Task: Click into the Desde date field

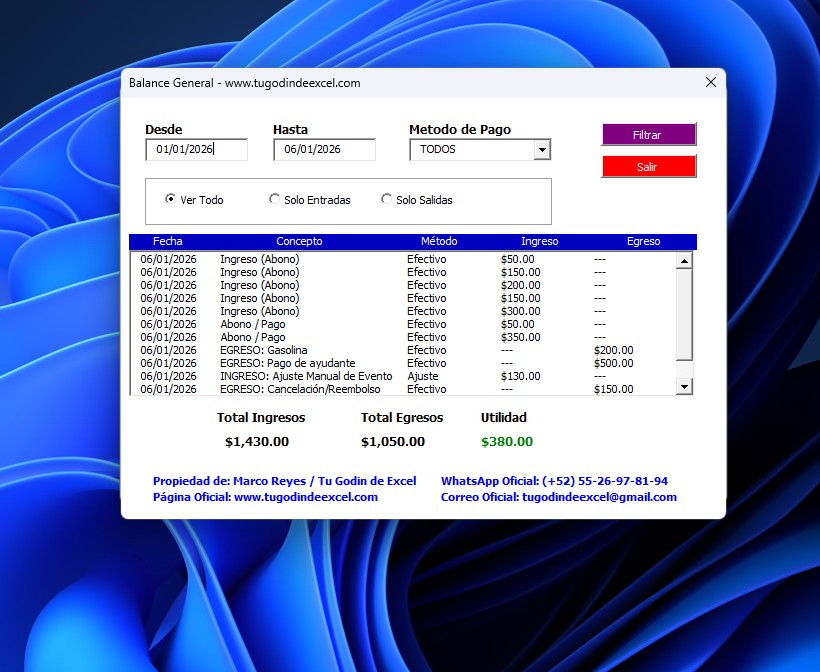Action: 196,150
